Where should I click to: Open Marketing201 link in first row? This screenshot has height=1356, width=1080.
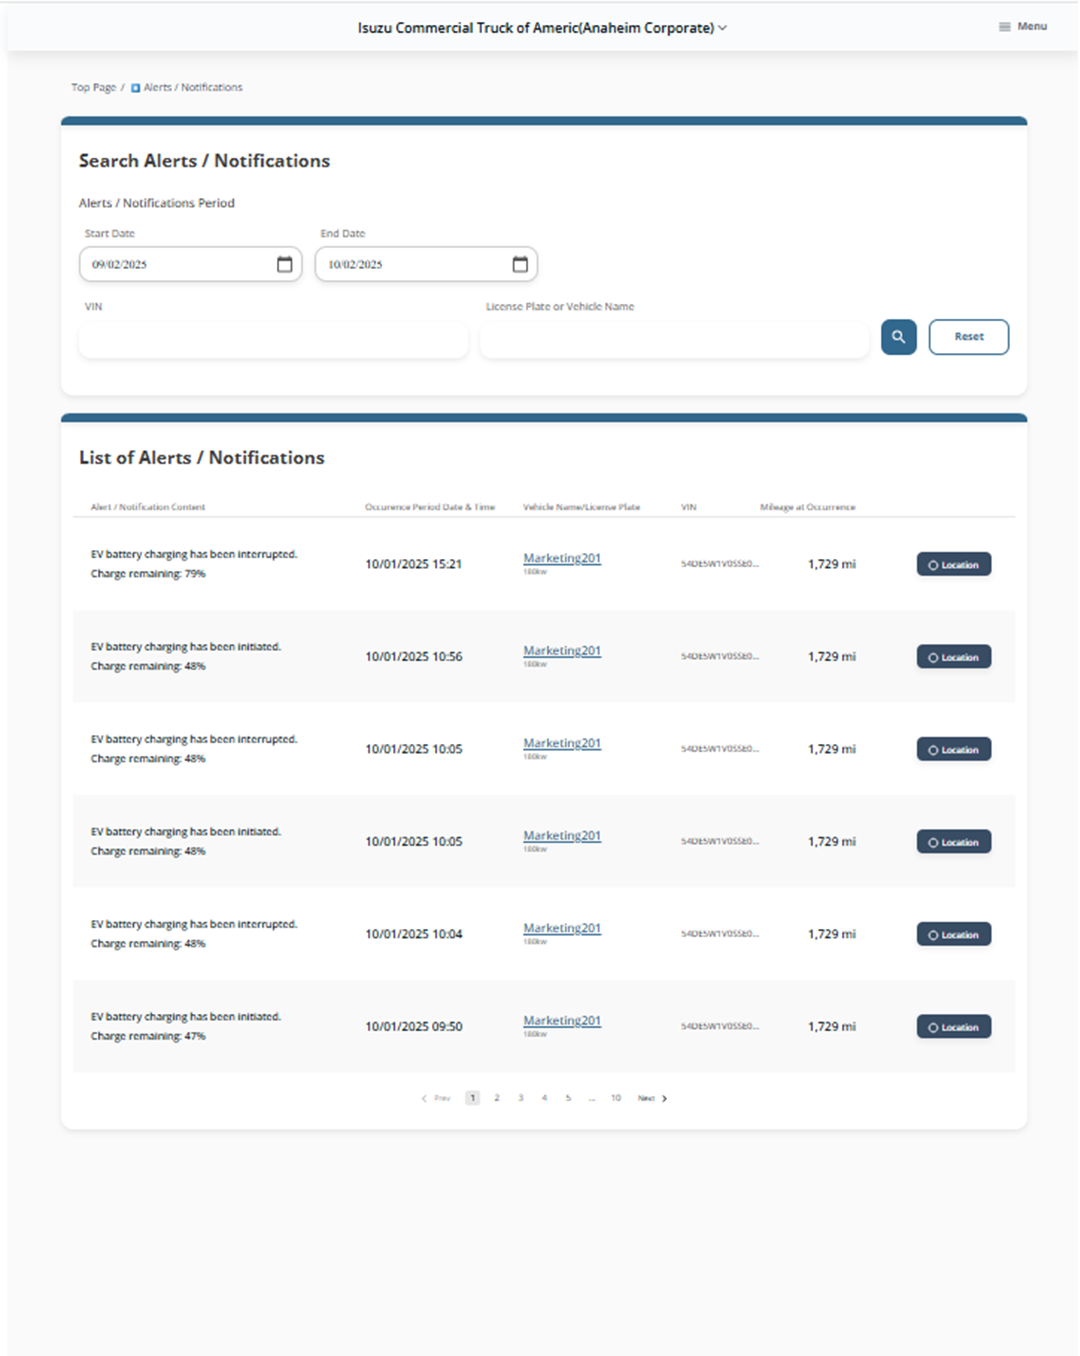click(562, 558)
